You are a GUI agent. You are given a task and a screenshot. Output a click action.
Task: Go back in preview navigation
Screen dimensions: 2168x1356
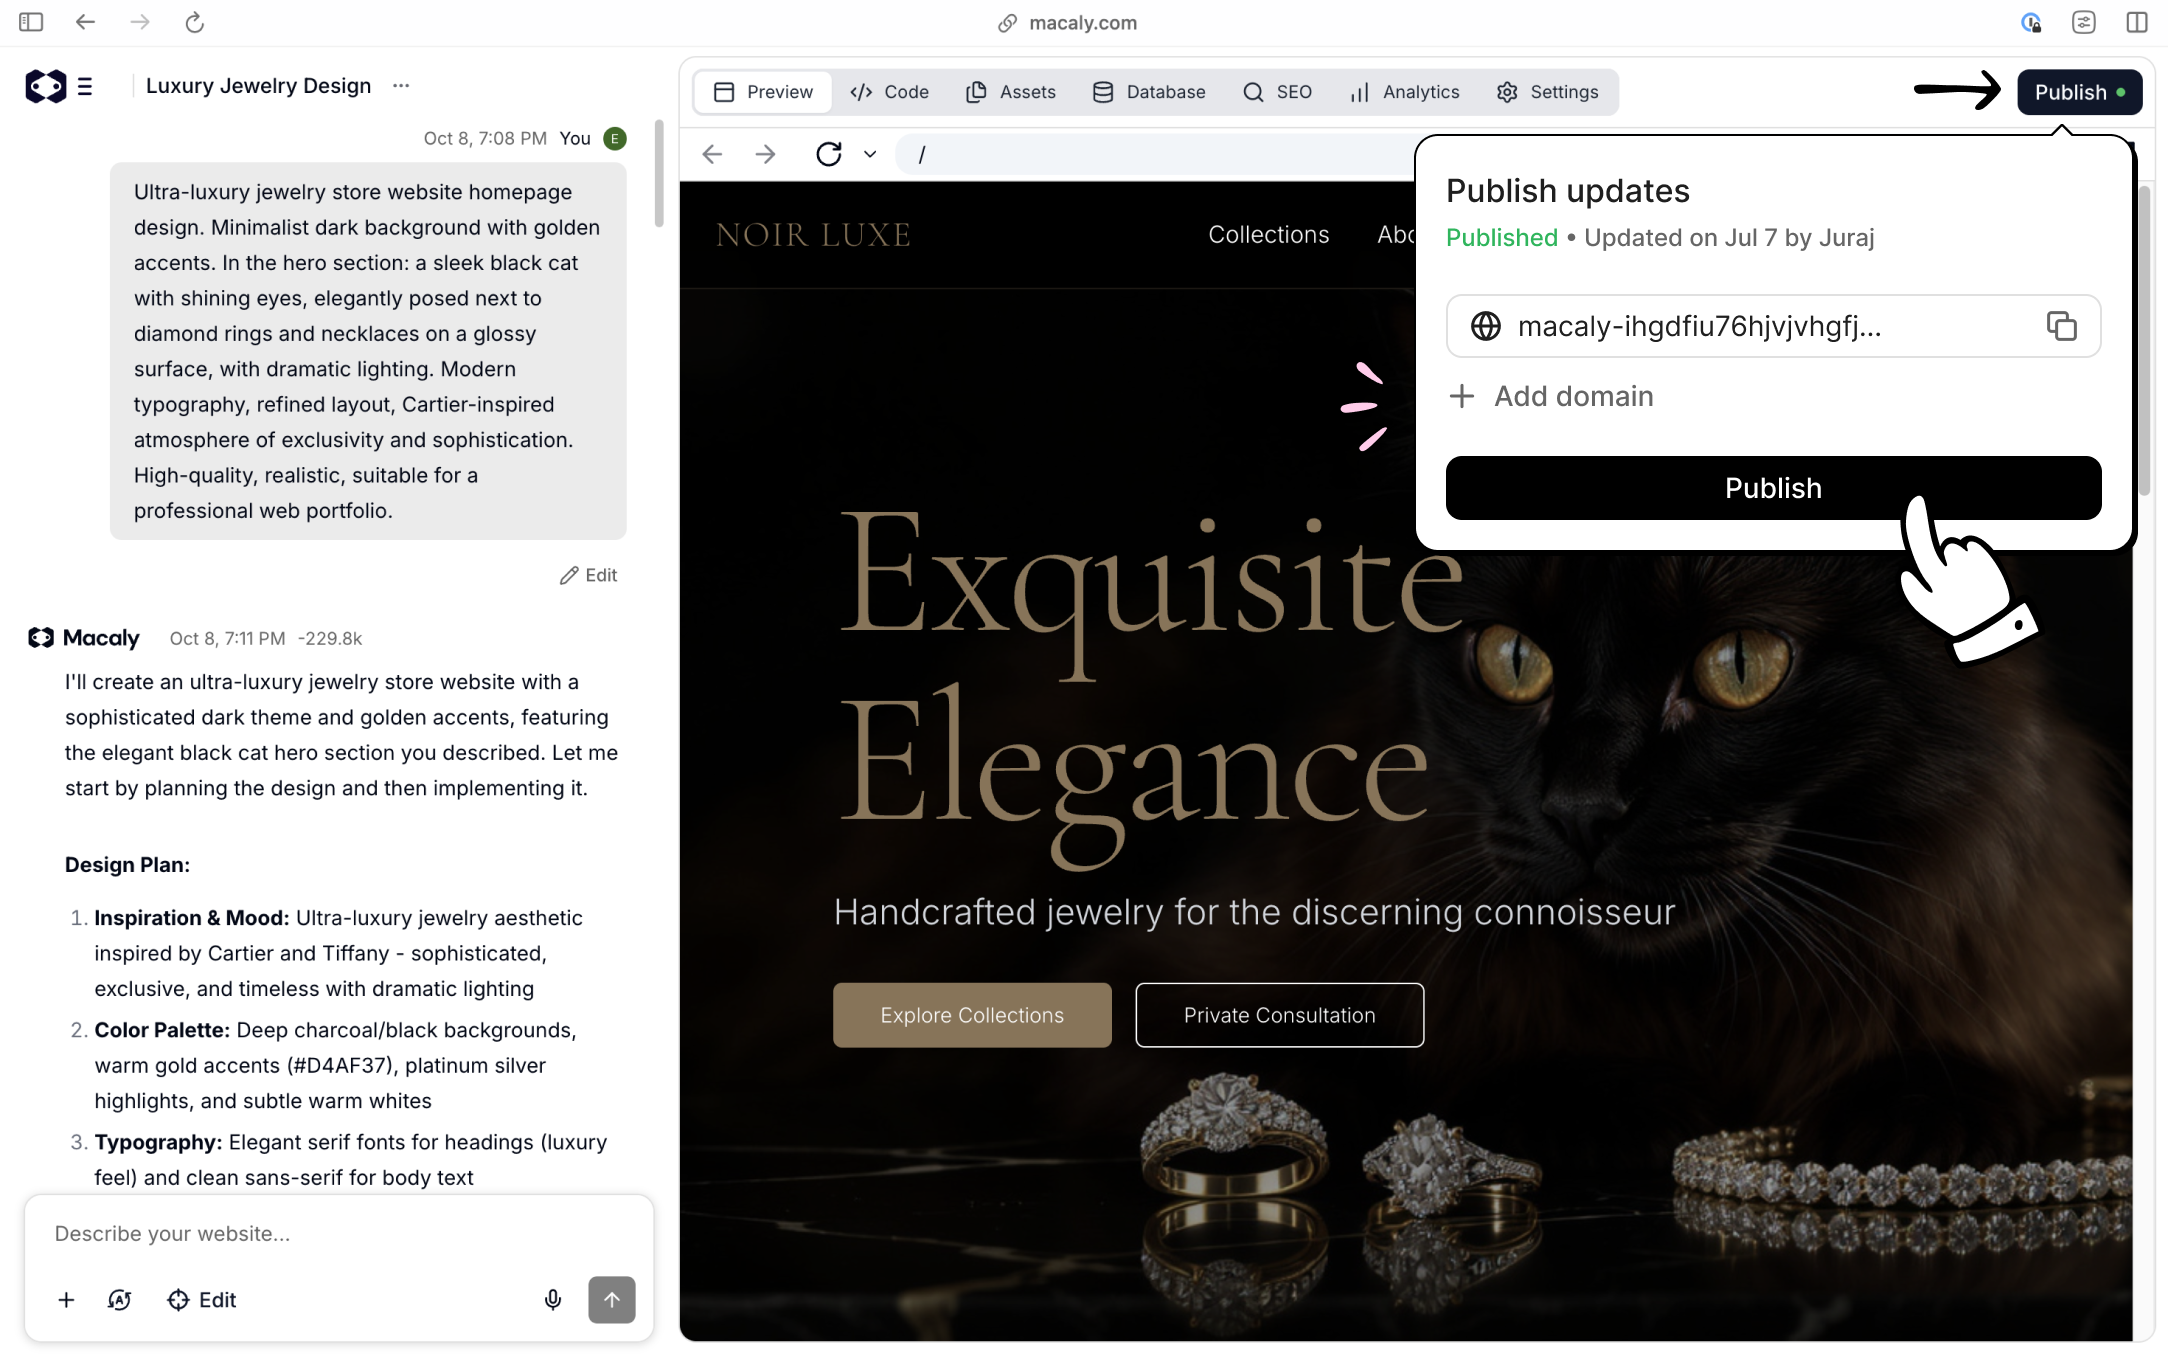tap(712, 154)
